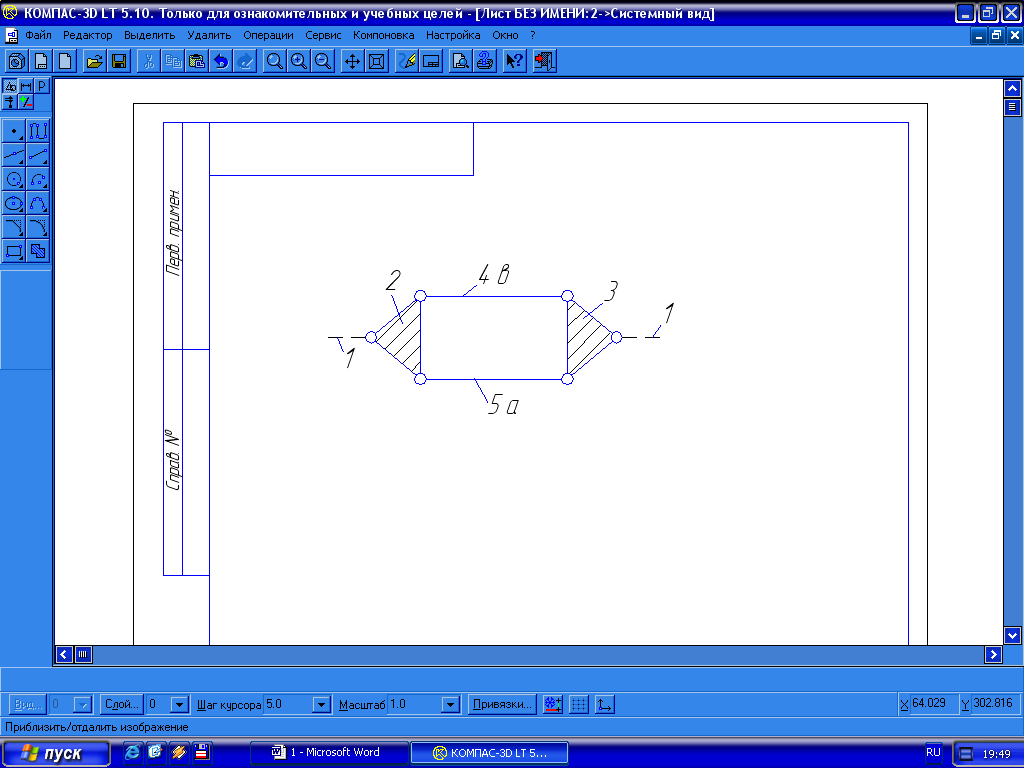Image resolution: width=1024 pixels, height=768 pixels.
Task: Toggle local coordinate system icon
Action: pyautogui.click(x=605, y=704)
